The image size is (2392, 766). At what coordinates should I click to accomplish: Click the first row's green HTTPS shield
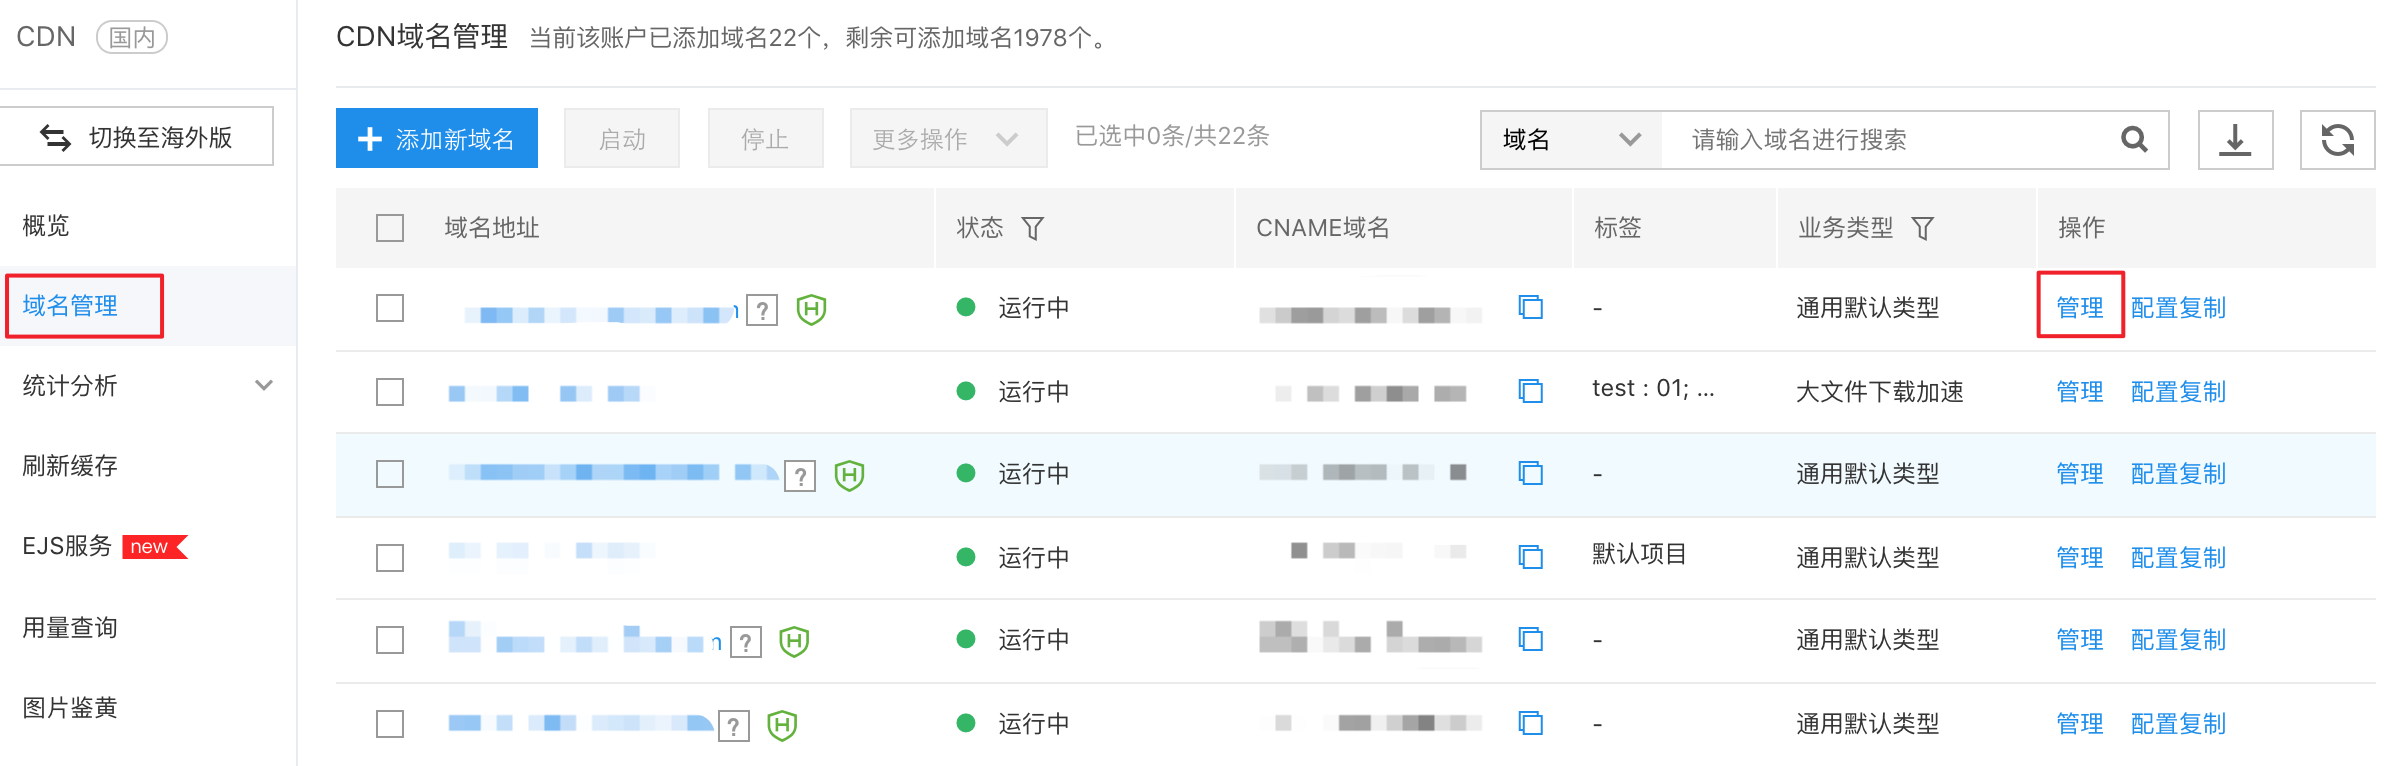811,309
